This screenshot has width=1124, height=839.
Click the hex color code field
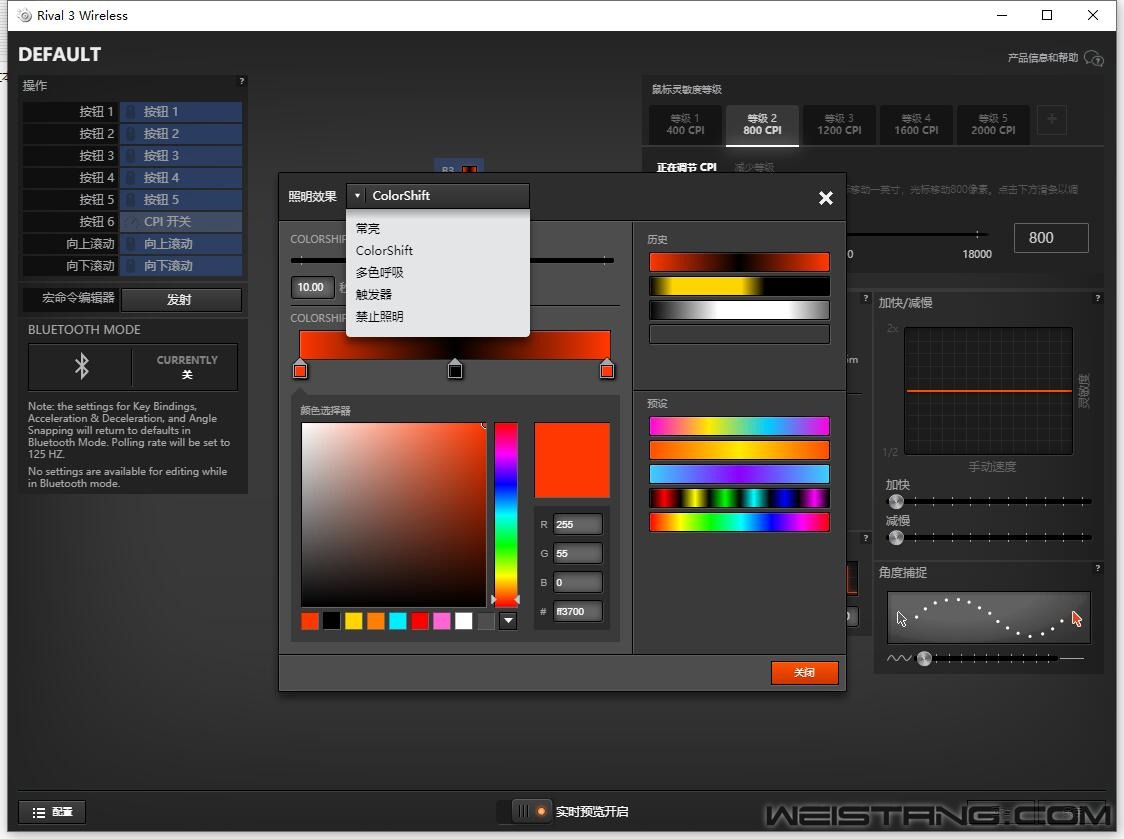click(578, 612)
